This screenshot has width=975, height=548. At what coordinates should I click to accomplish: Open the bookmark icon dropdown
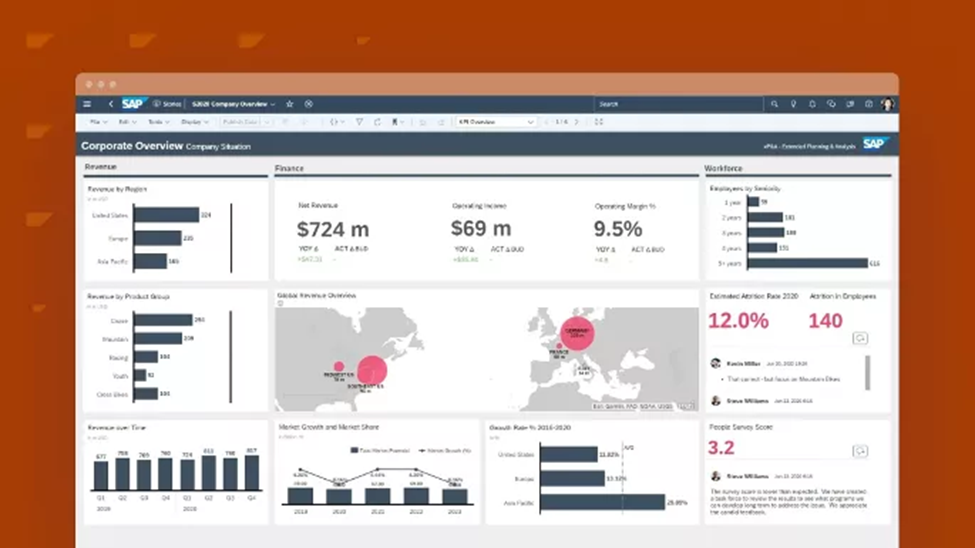397,123
